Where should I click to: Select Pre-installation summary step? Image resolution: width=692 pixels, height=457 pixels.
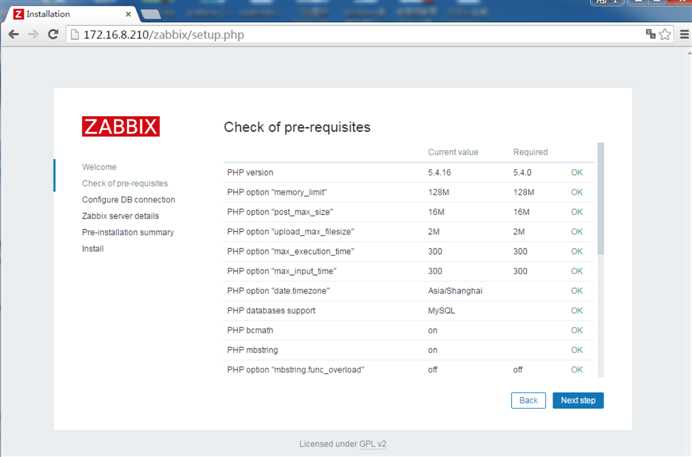128,232
